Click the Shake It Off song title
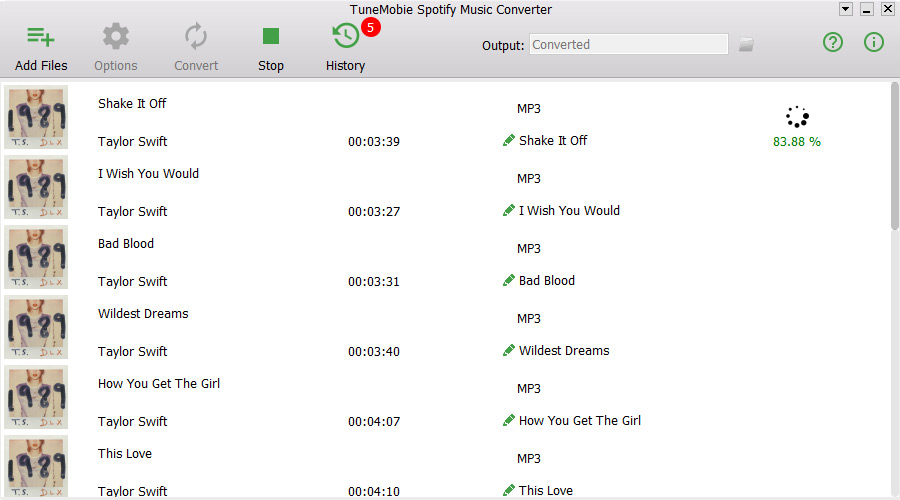The image size is (900, 500). [132, 103]
